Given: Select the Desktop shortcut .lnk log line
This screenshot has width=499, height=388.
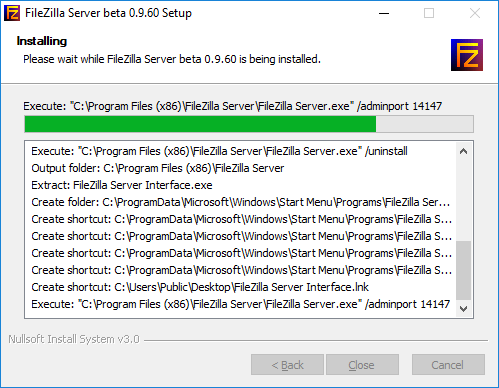Looking at the screenshot, I should tap(200, 287).
